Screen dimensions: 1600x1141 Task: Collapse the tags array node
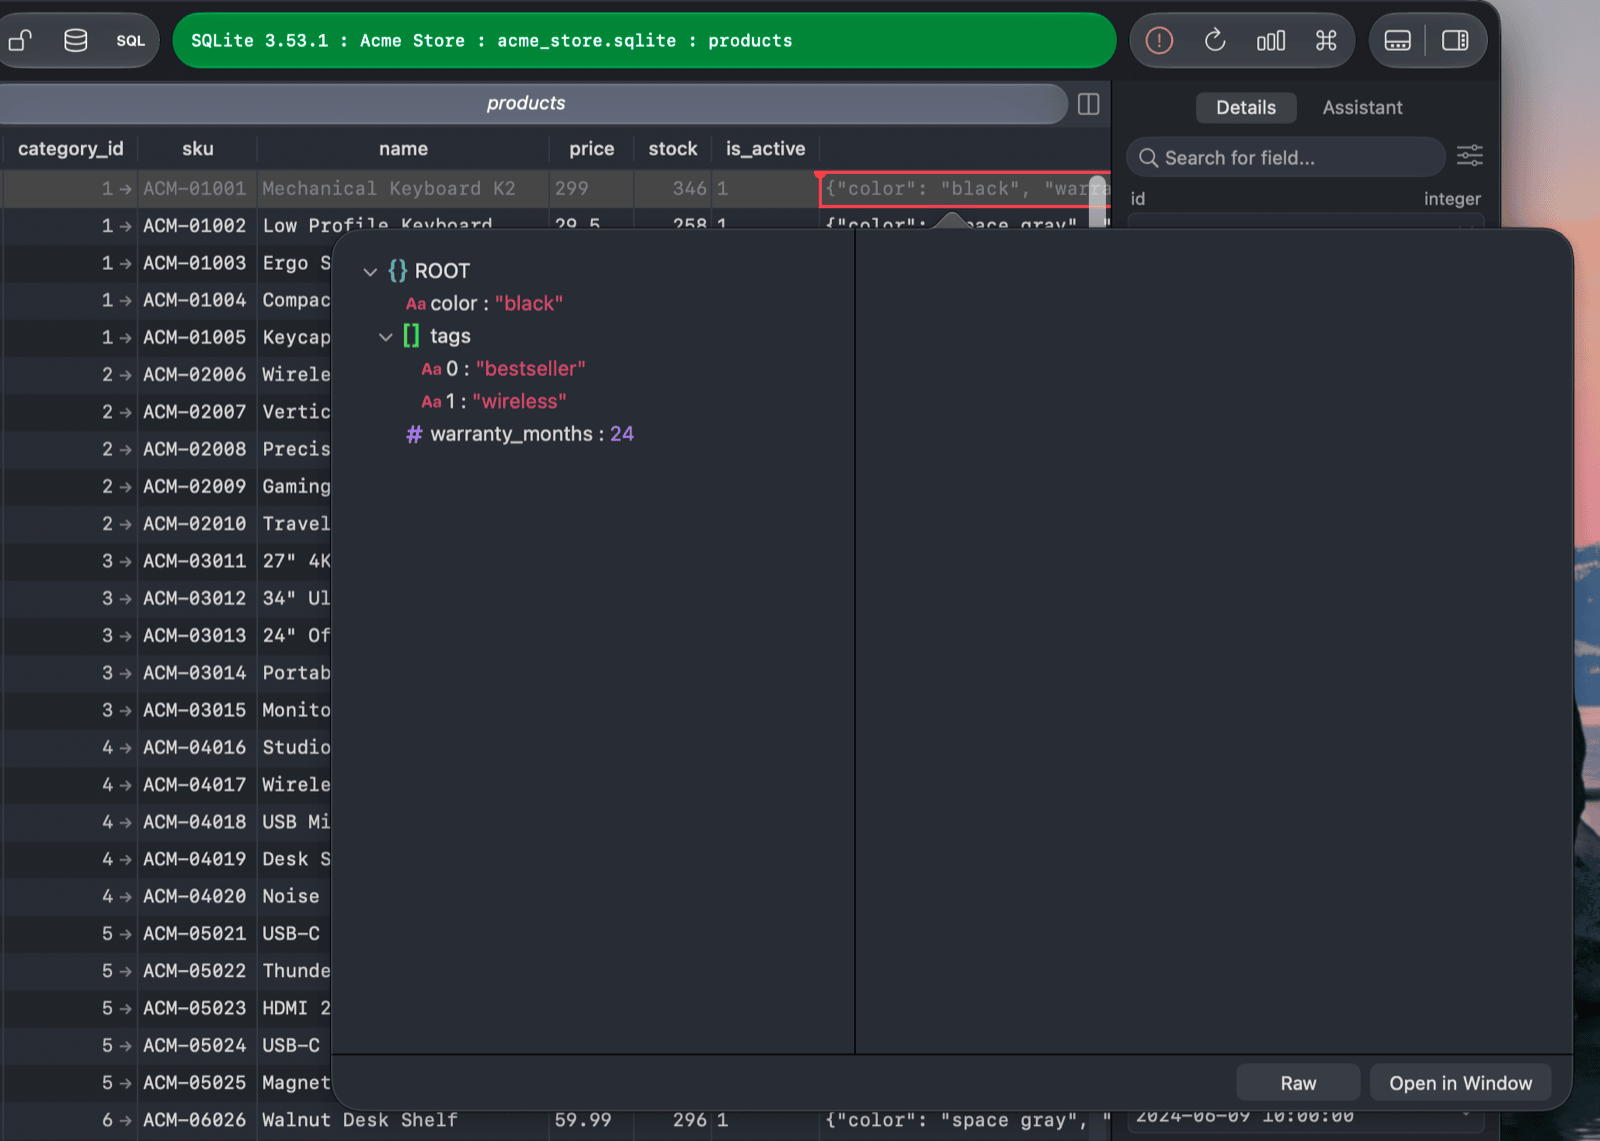pos(386,337)
